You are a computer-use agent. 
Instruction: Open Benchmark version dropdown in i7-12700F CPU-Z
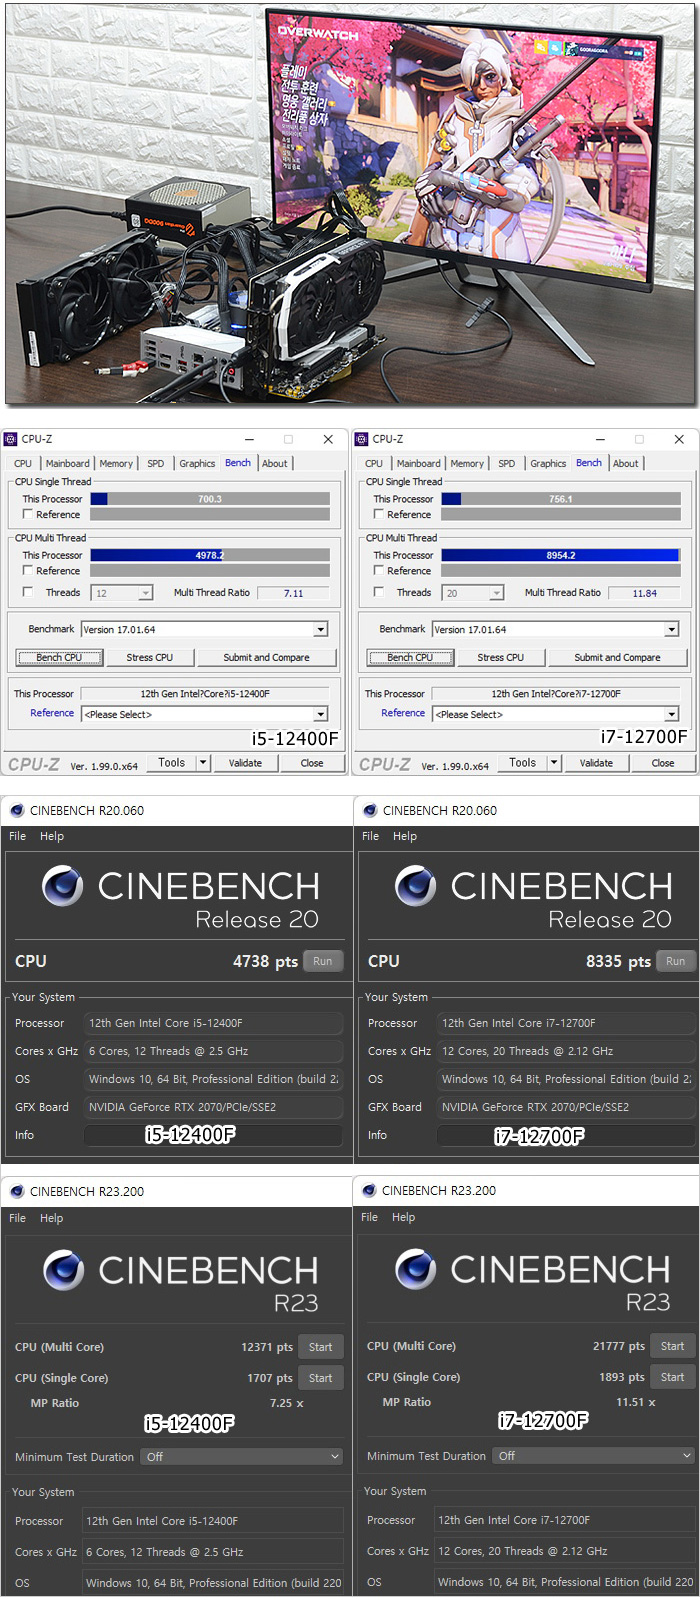point(555,629)
